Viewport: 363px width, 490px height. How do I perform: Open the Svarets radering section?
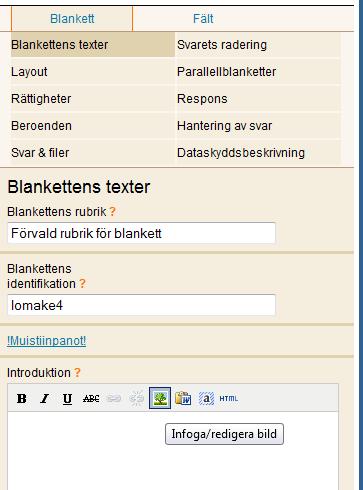click(x=258, y=45)
